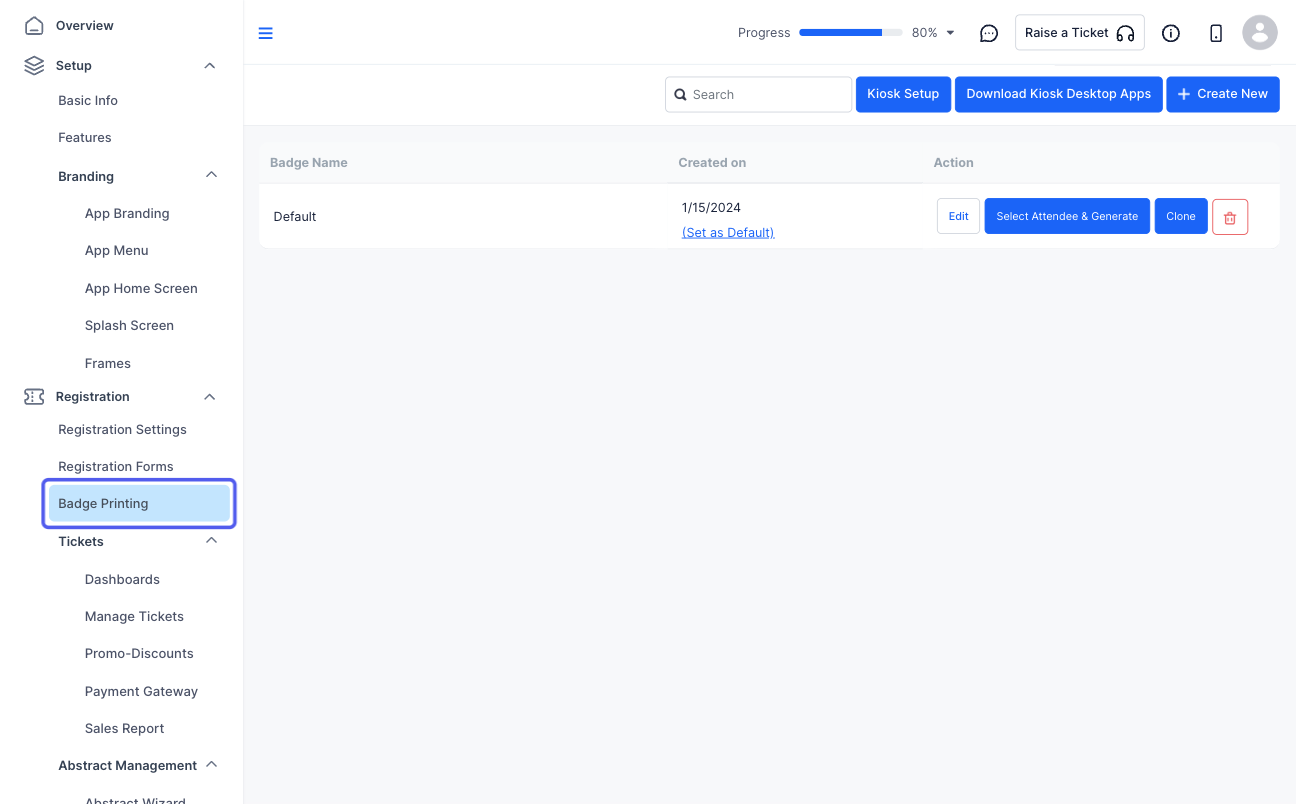
Task: Toggle the hamburger menu icon
Action: click(265, 33)
